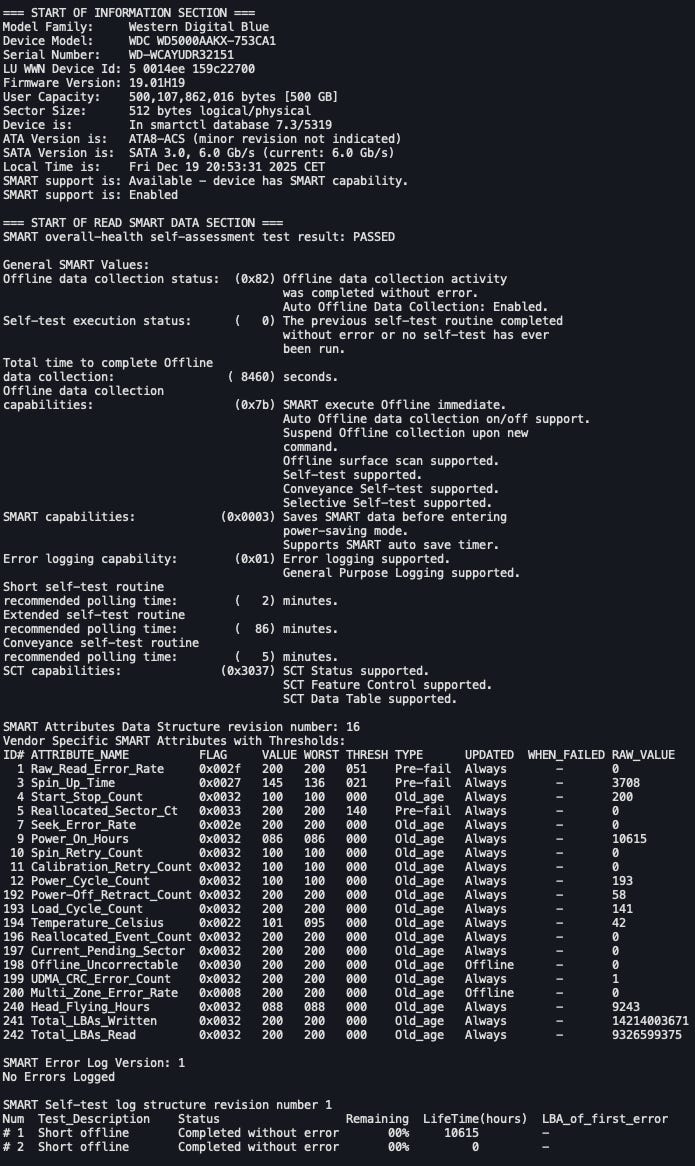Screen dimensions: 695x1166
Task: Click the Total_LBAs_Written raw value
Action: (x=650, y=1020)
